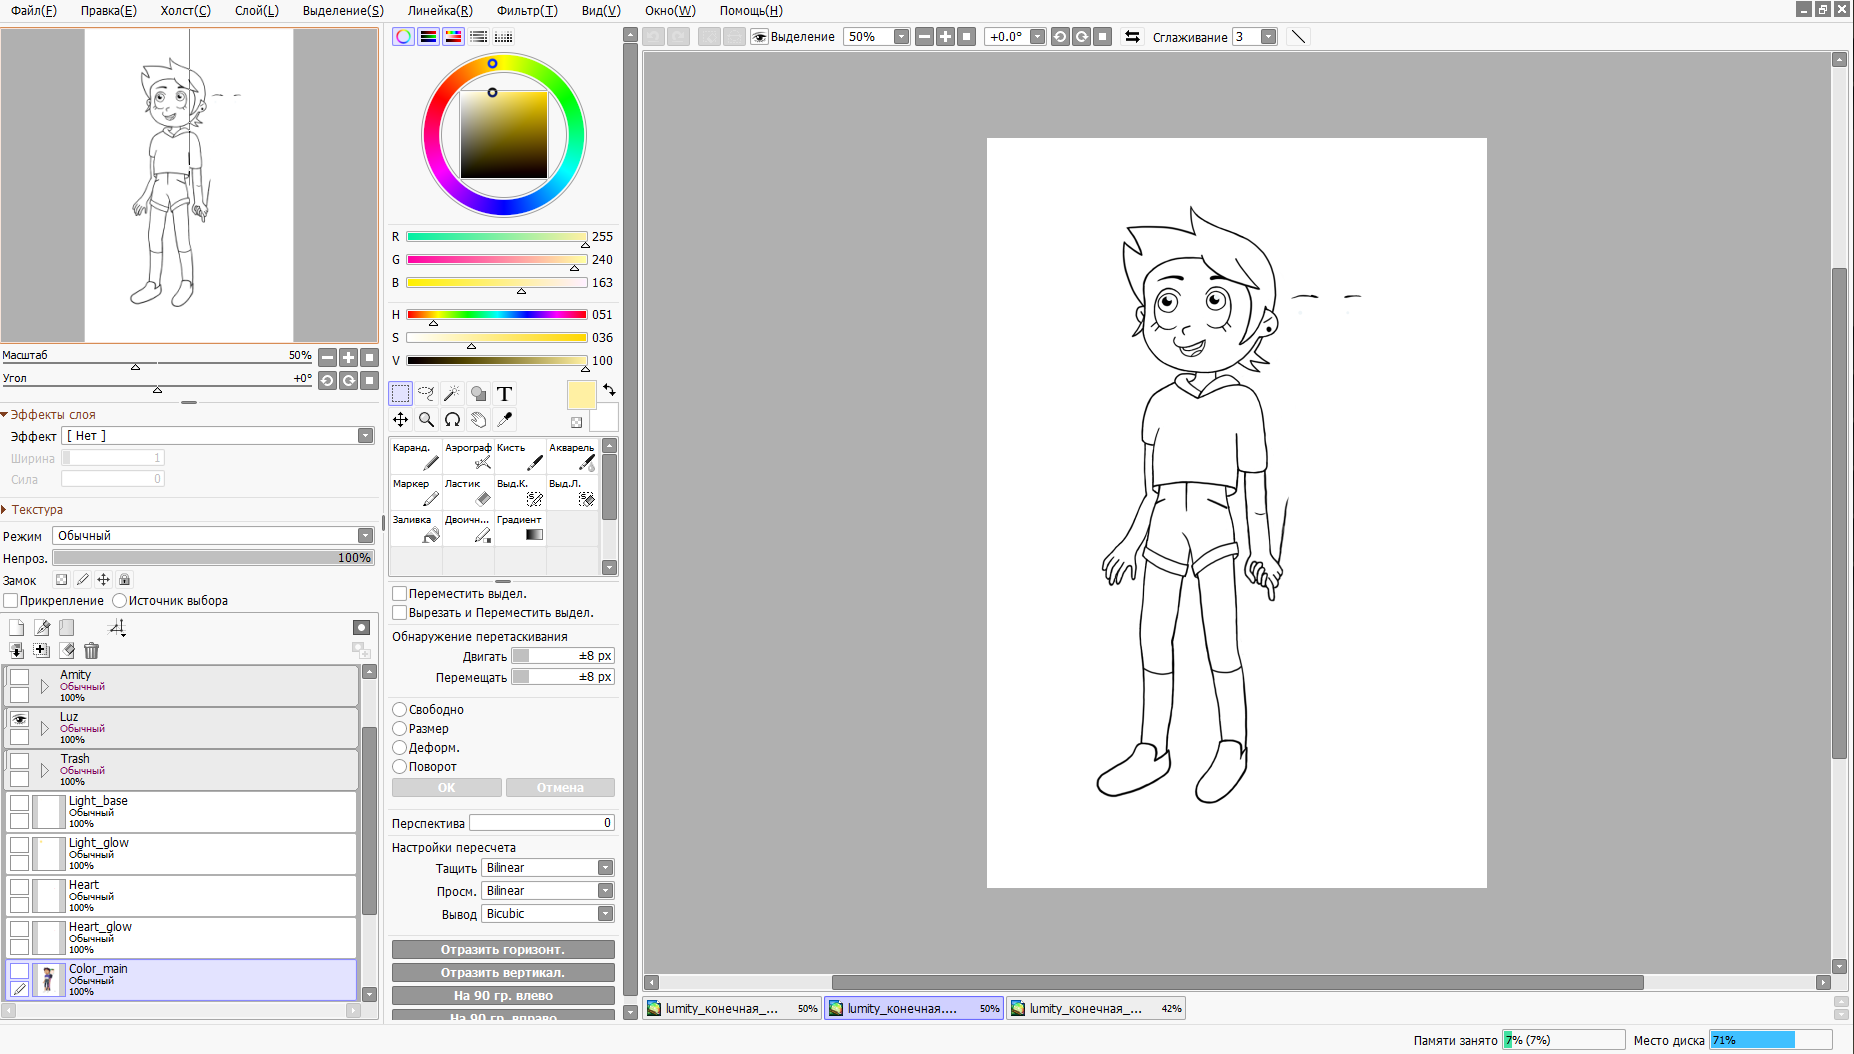
Task: Click the foreground color swatch
Action: pos(581,395)
